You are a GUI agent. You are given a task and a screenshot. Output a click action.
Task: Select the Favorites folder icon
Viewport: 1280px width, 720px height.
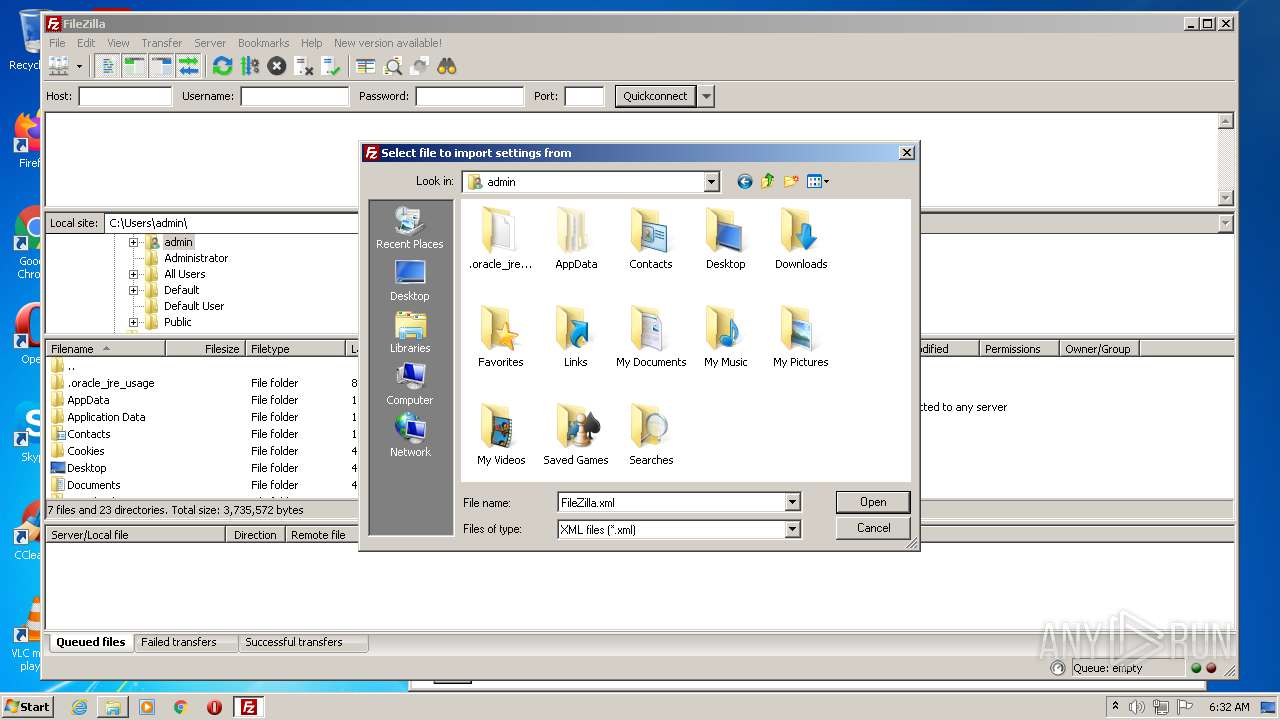500,328
